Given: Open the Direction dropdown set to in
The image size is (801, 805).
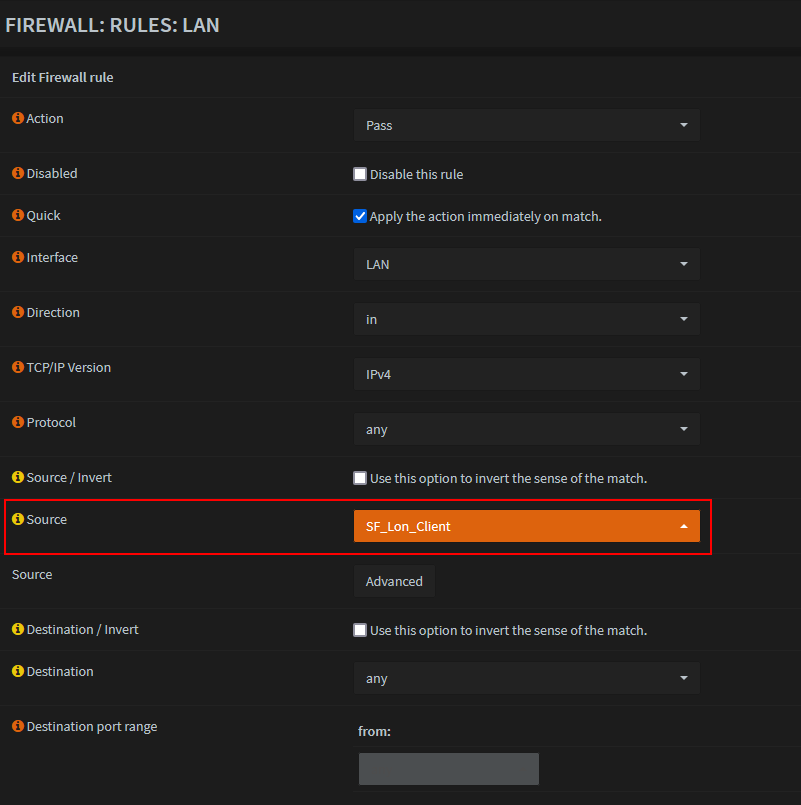Looking at the screenshot, I should pyautogui.click(x=526, y=319).
